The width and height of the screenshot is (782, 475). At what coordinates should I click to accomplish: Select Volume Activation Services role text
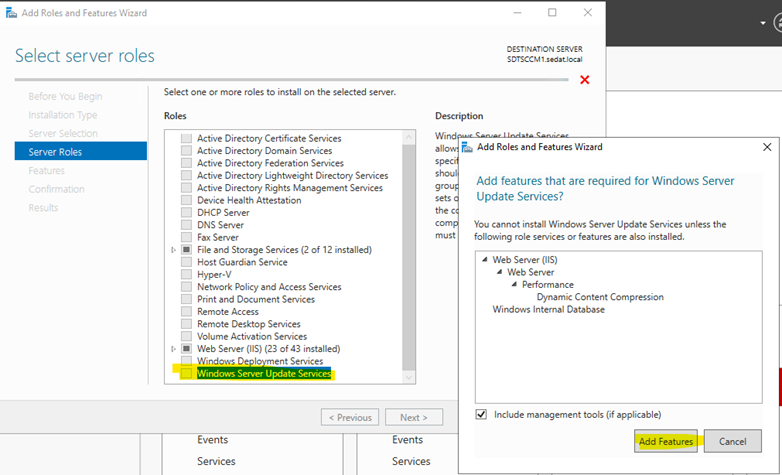tap(252, 336)
